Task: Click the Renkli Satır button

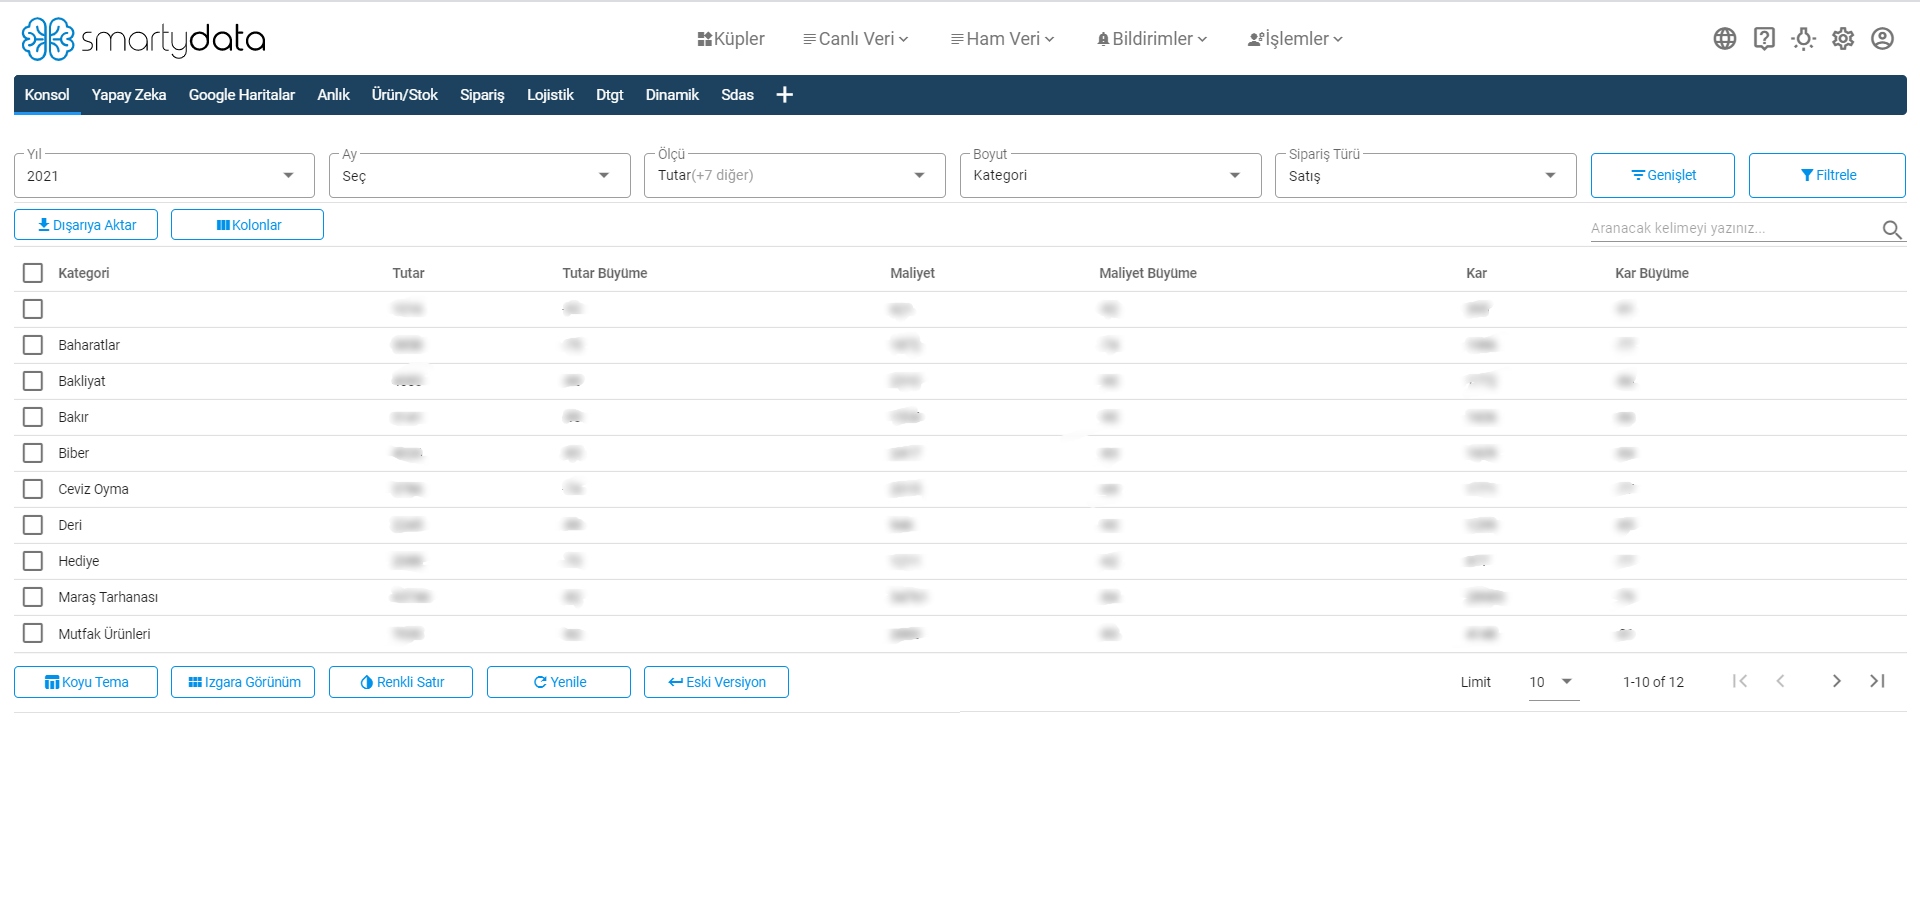Action: pyautogui.click(x=401, y=682)
